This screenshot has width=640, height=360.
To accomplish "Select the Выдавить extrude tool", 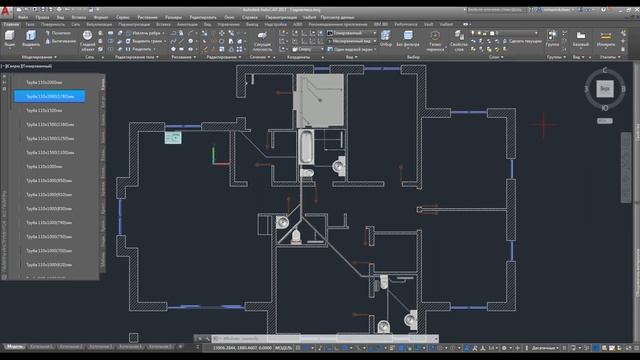I will pyautogui.click(x=31, y=39).
